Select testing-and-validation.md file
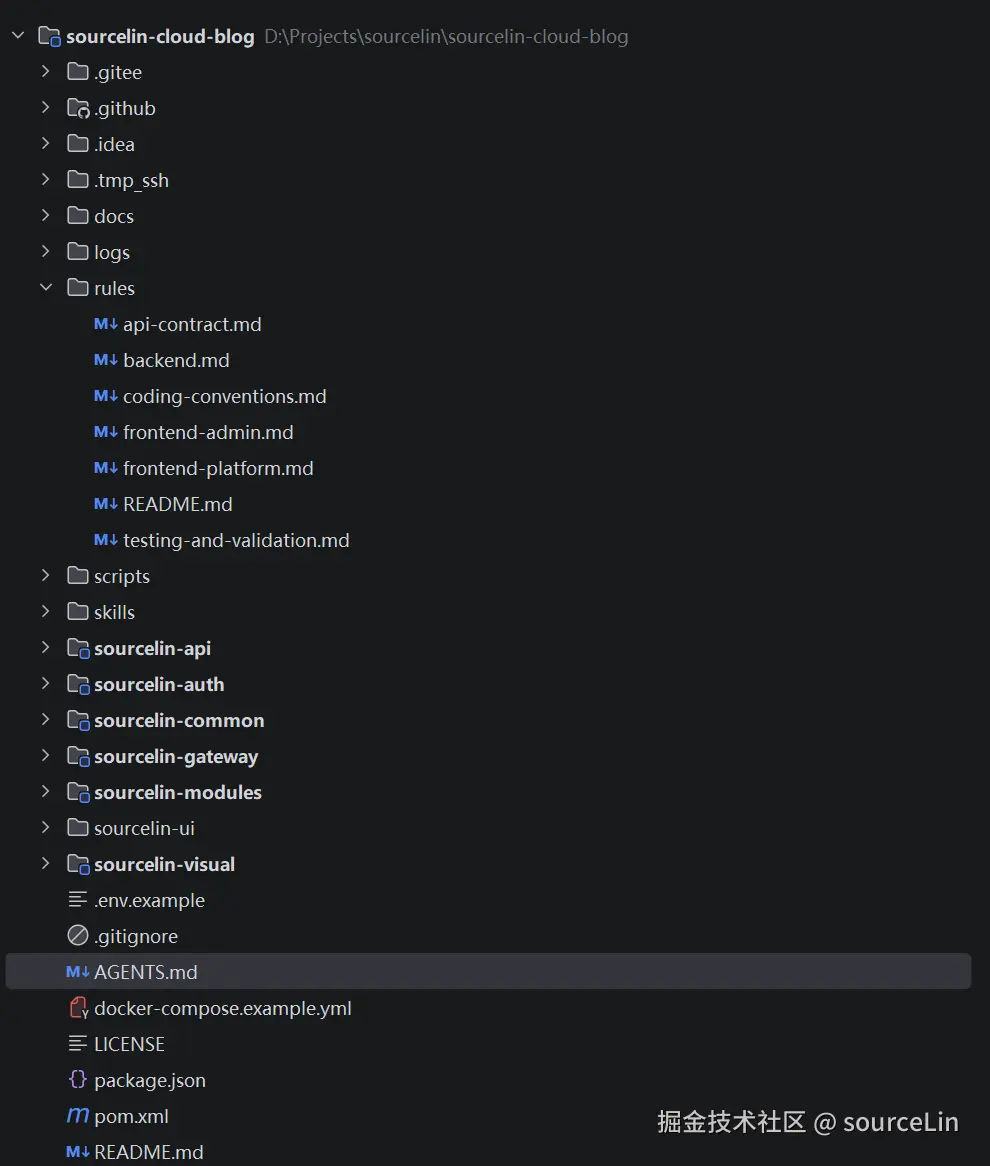Viewport: 990px width, 1166px height. pyautogui.click(x=237, y=541)
